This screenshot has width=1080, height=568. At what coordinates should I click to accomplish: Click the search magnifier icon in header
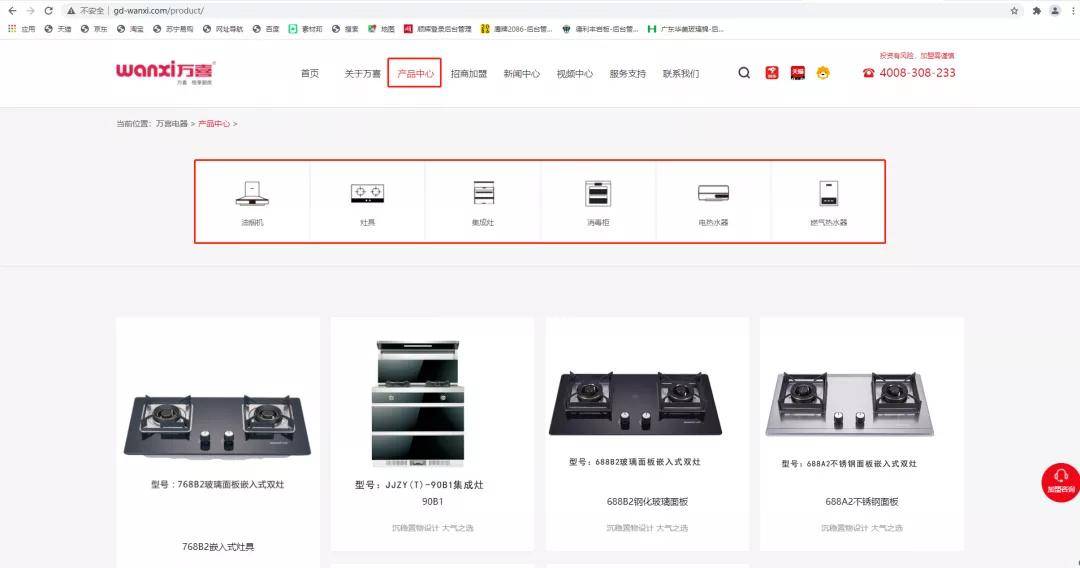click(744, 73)
